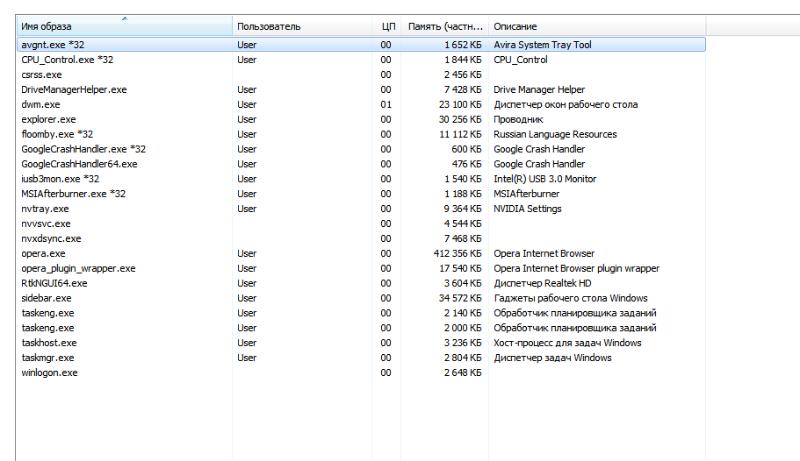This screenshot has width=800, height=461.
Task: Select the iusb3mon.exe *32 process
Action: click(62, 179)
